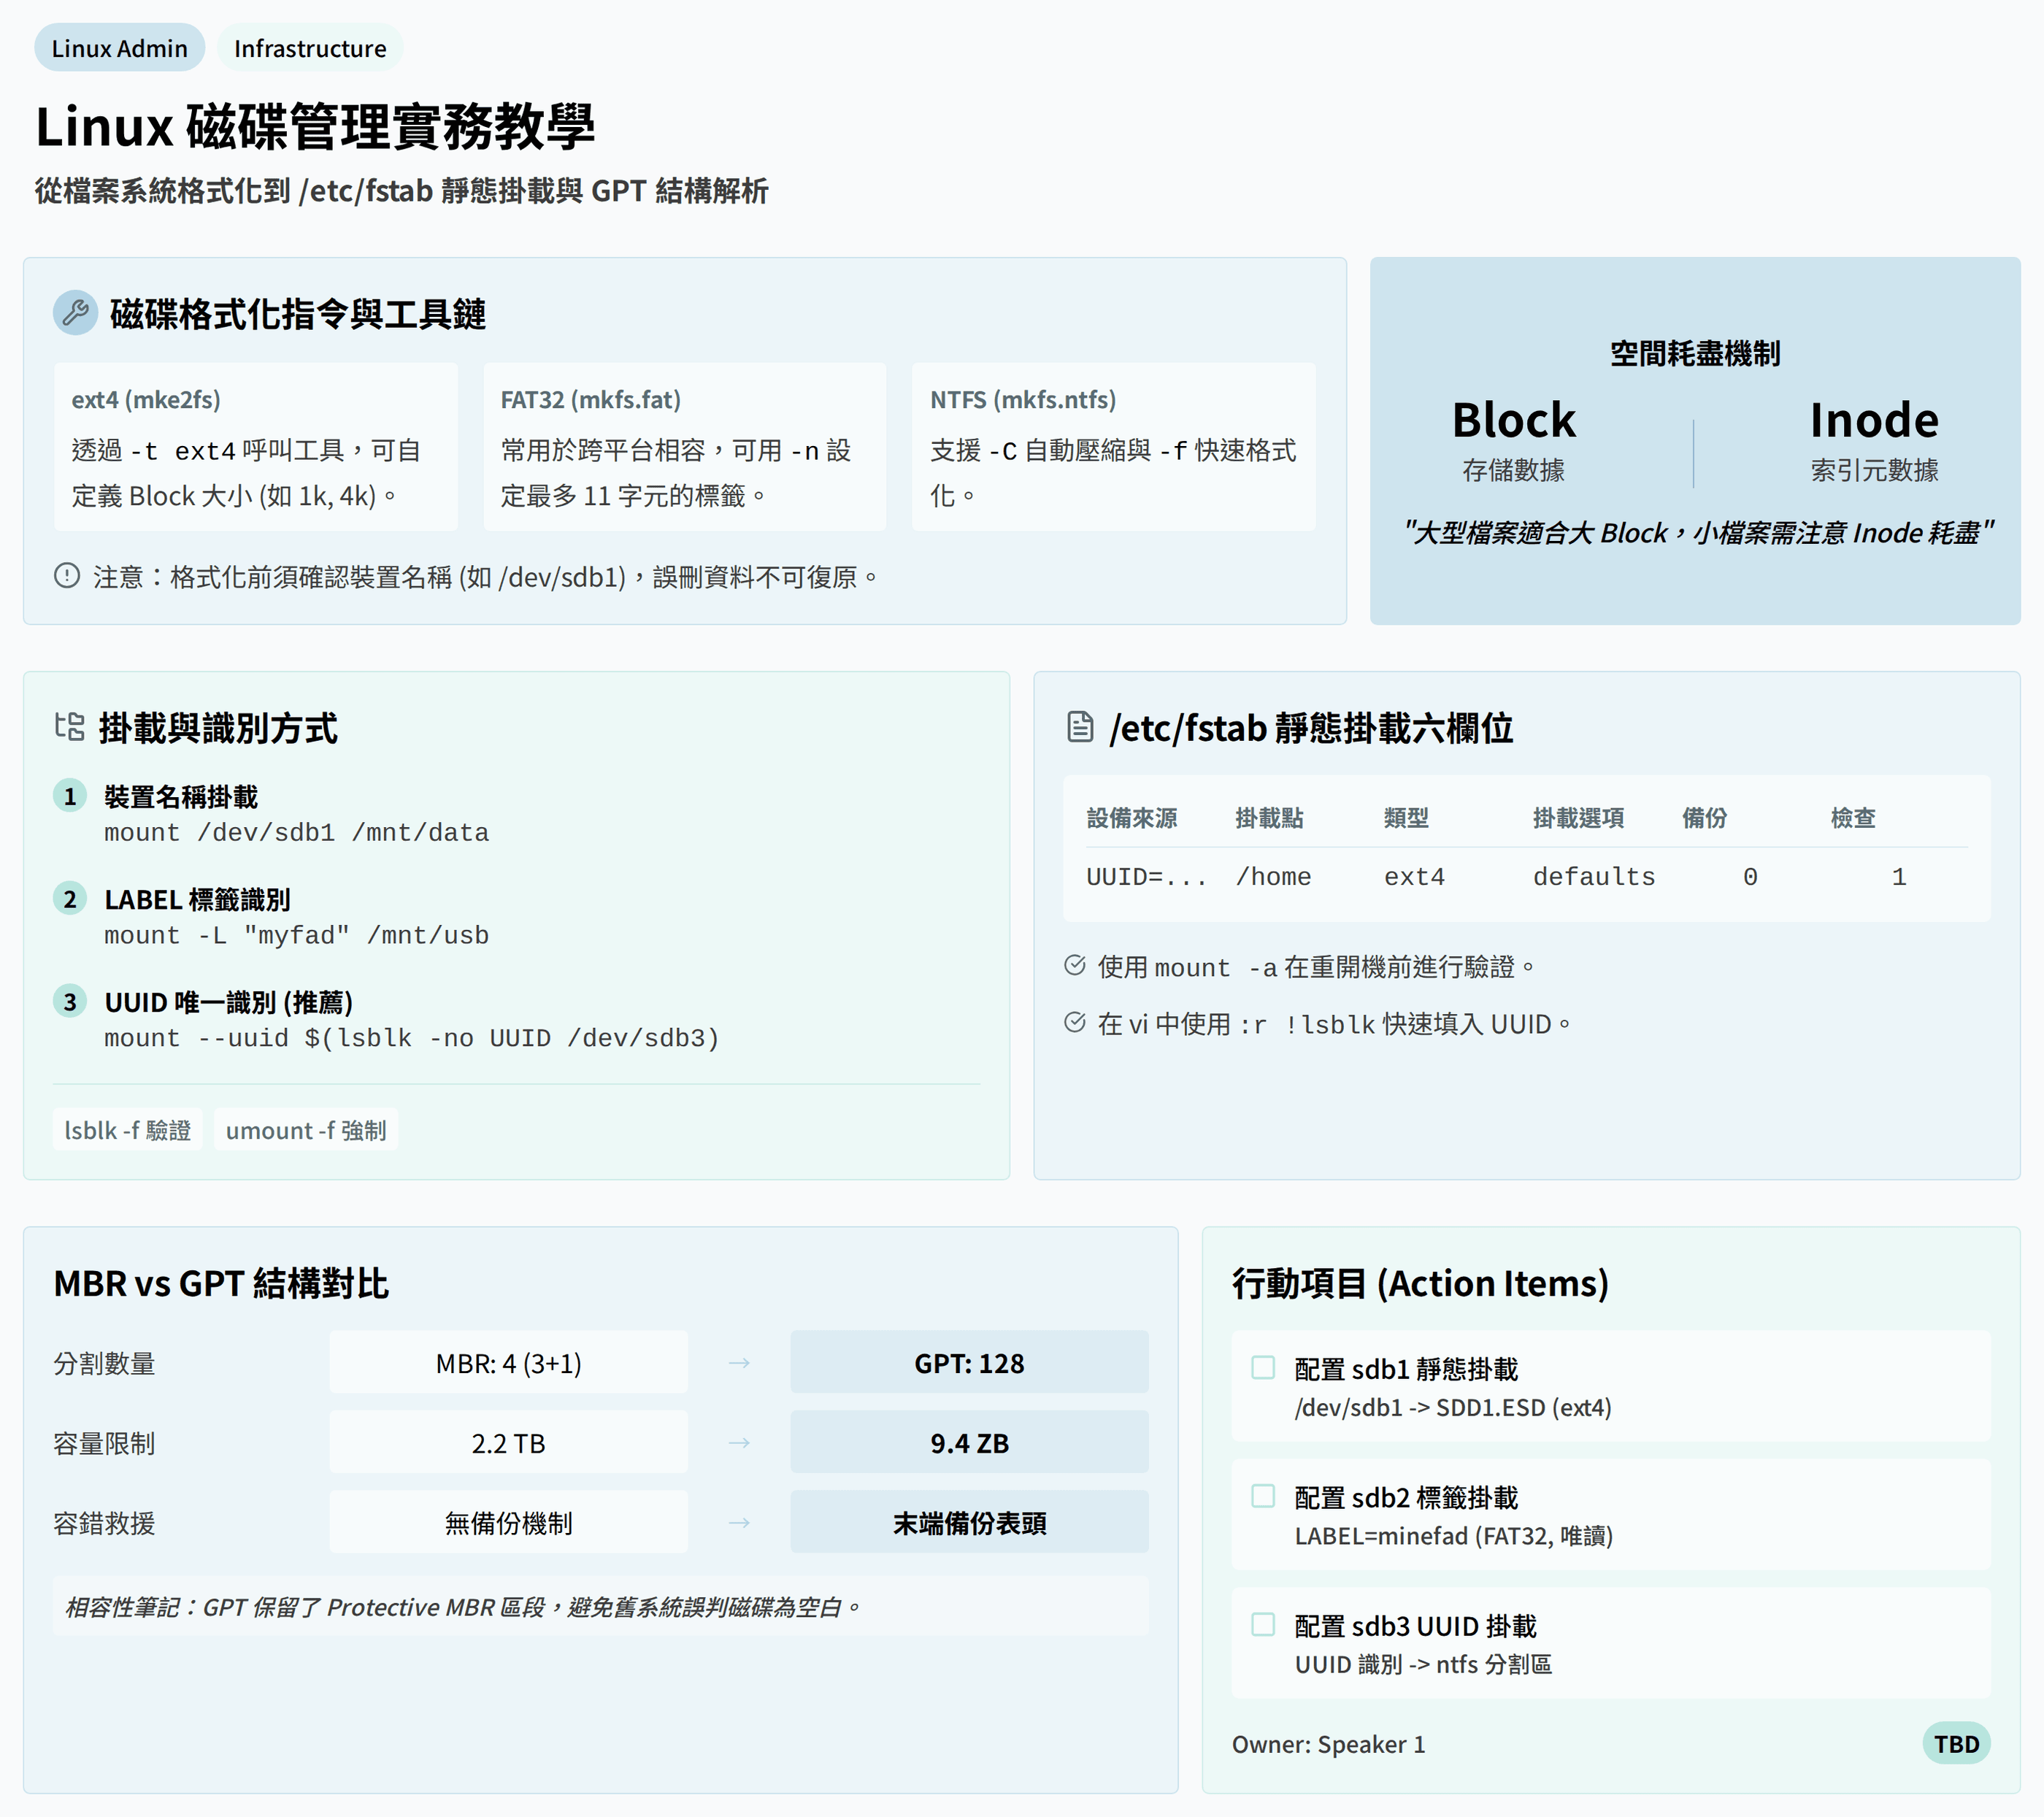Screen dimensions: 2044x1817
Task: Click the arrow icon in the 分割數量 row
Action: [739, 1363]
